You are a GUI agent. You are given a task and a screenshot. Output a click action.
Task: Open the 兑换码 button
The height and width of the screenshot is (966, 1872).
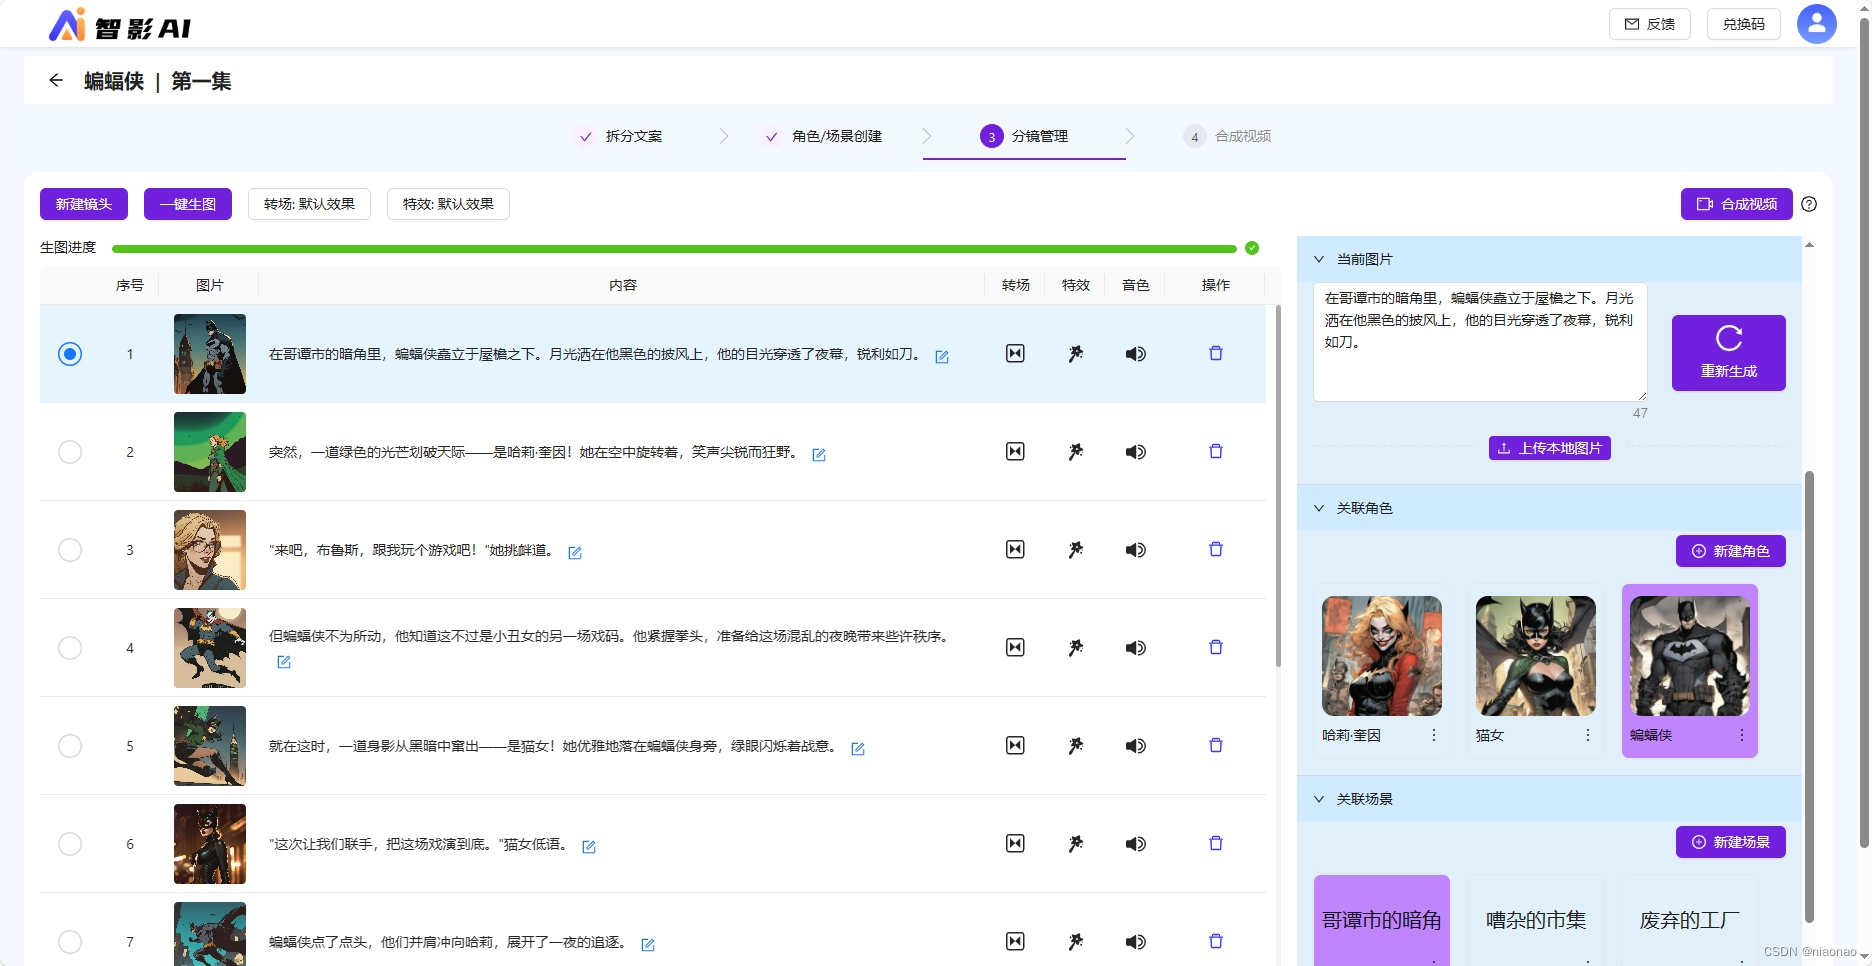tap(1743, 24)
